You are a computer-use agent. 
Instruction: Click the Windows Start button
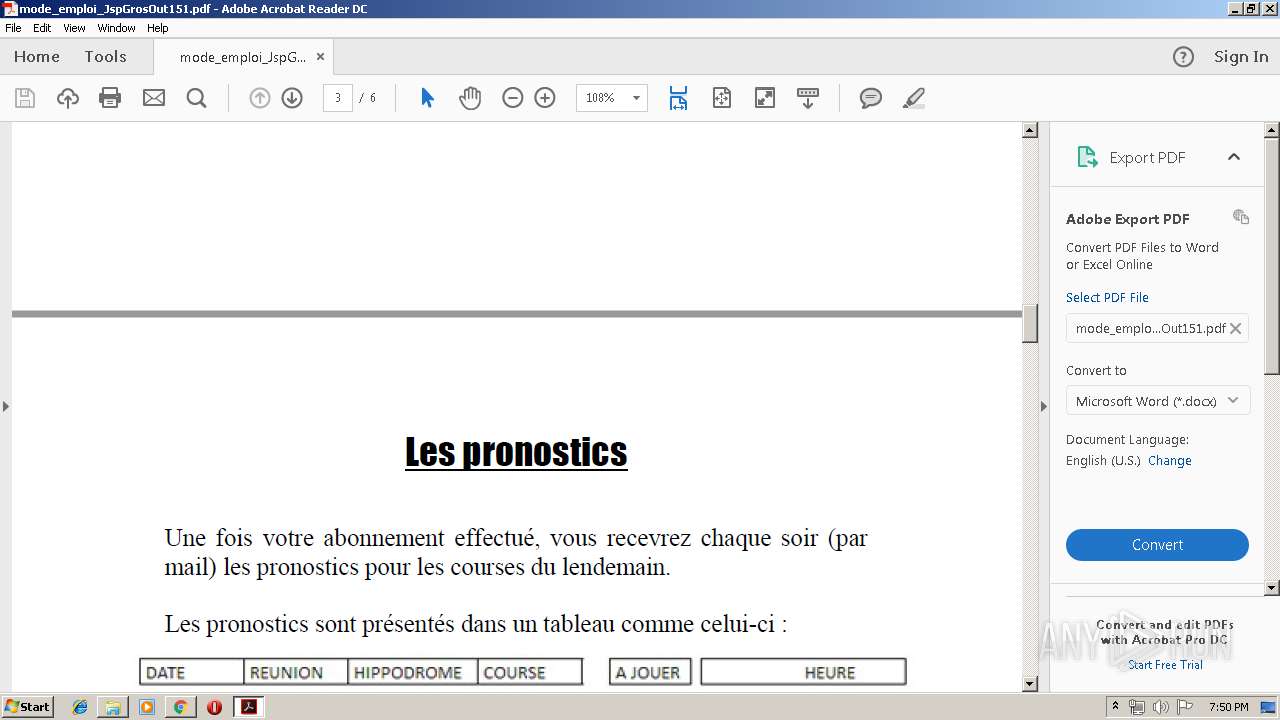(28, 707)
